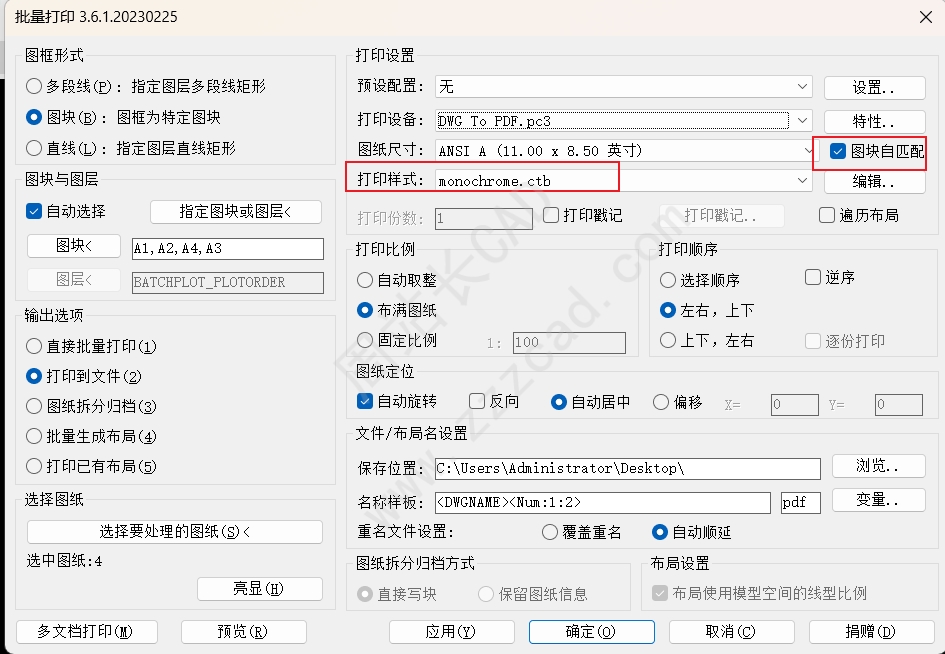Image resolution: width=945 pixels, height=654 pixels.
Task: Click the 选择要处理的图纸(S)< button
Action: pyautogui.click(x=175, y=532)
